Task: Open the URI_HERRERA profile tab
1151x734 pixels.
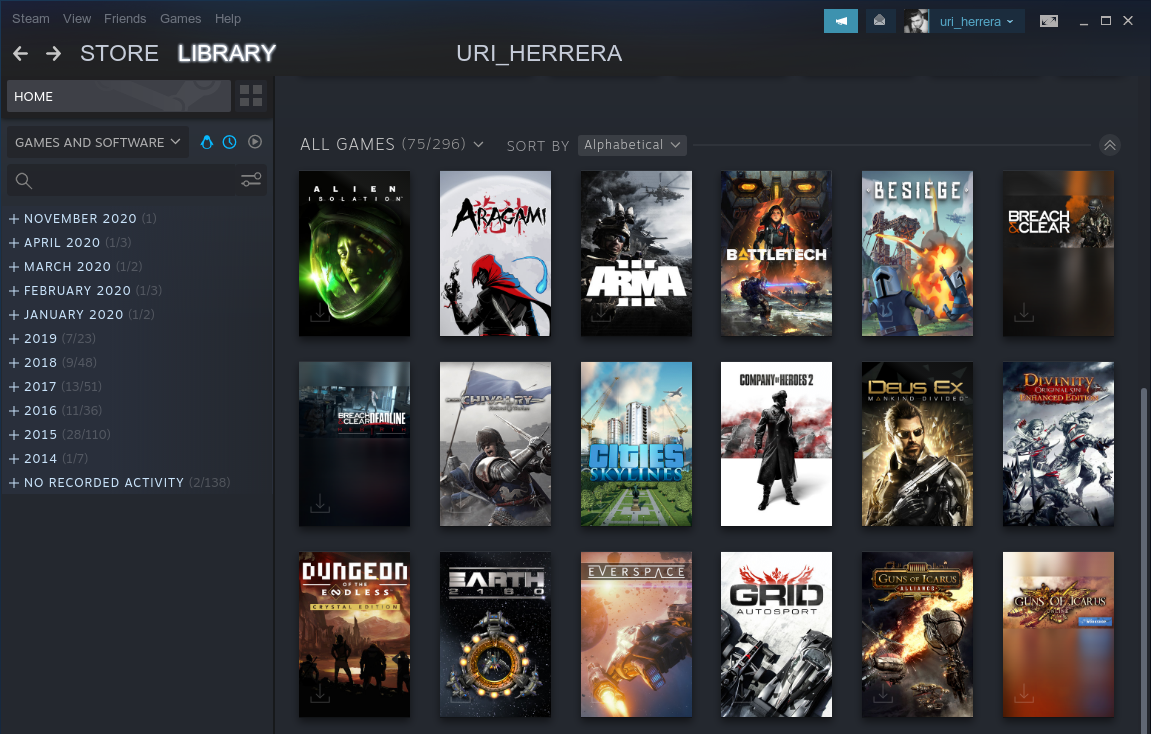Action: pos(539,54)
